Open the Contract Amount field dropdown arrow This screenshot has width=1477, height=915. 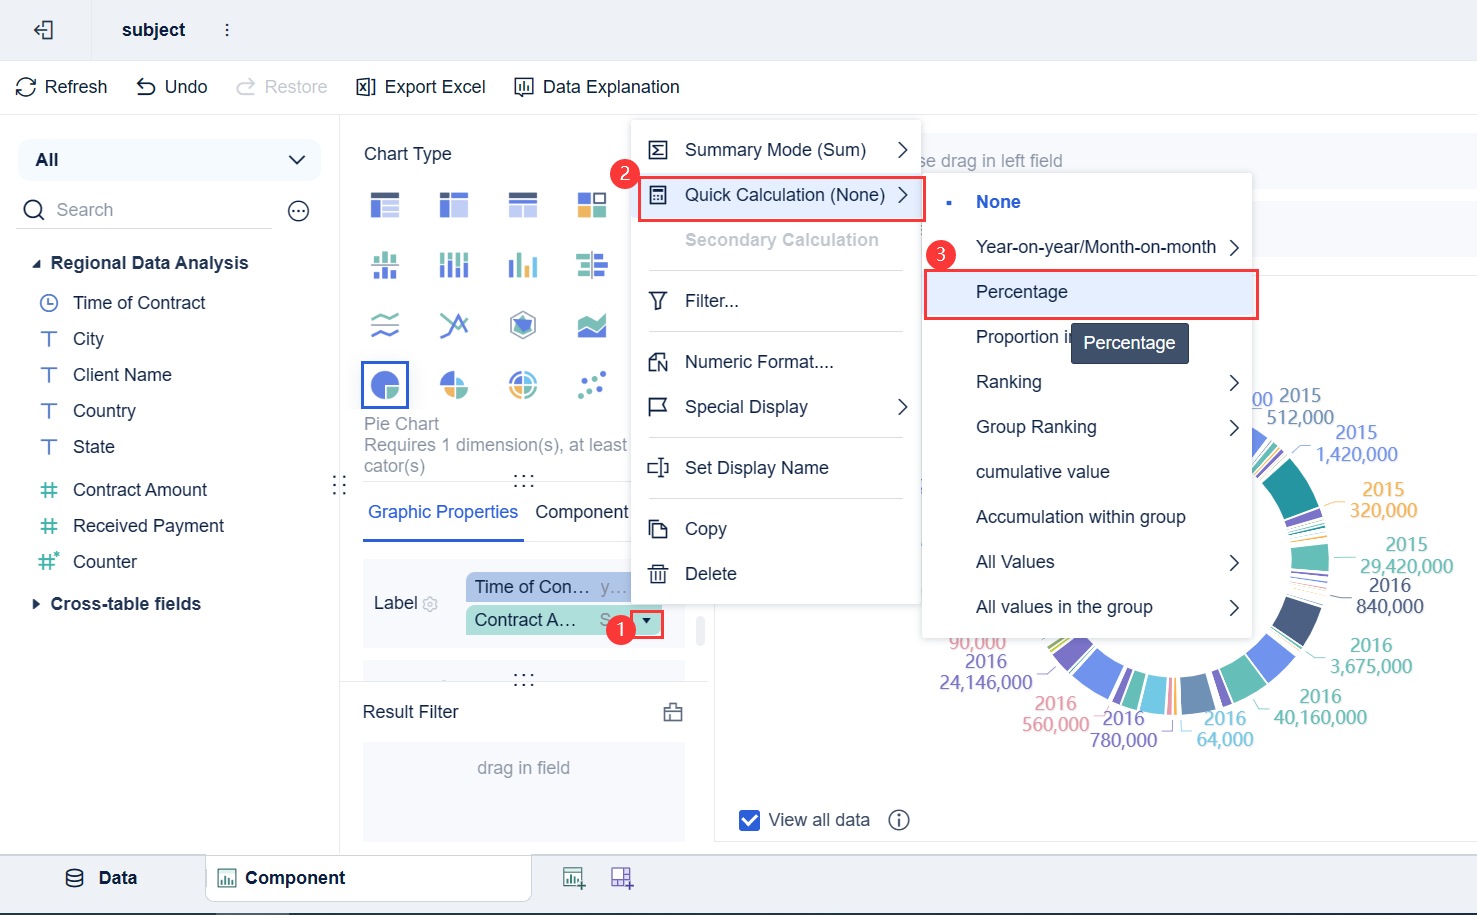click(x=647, y=621)
